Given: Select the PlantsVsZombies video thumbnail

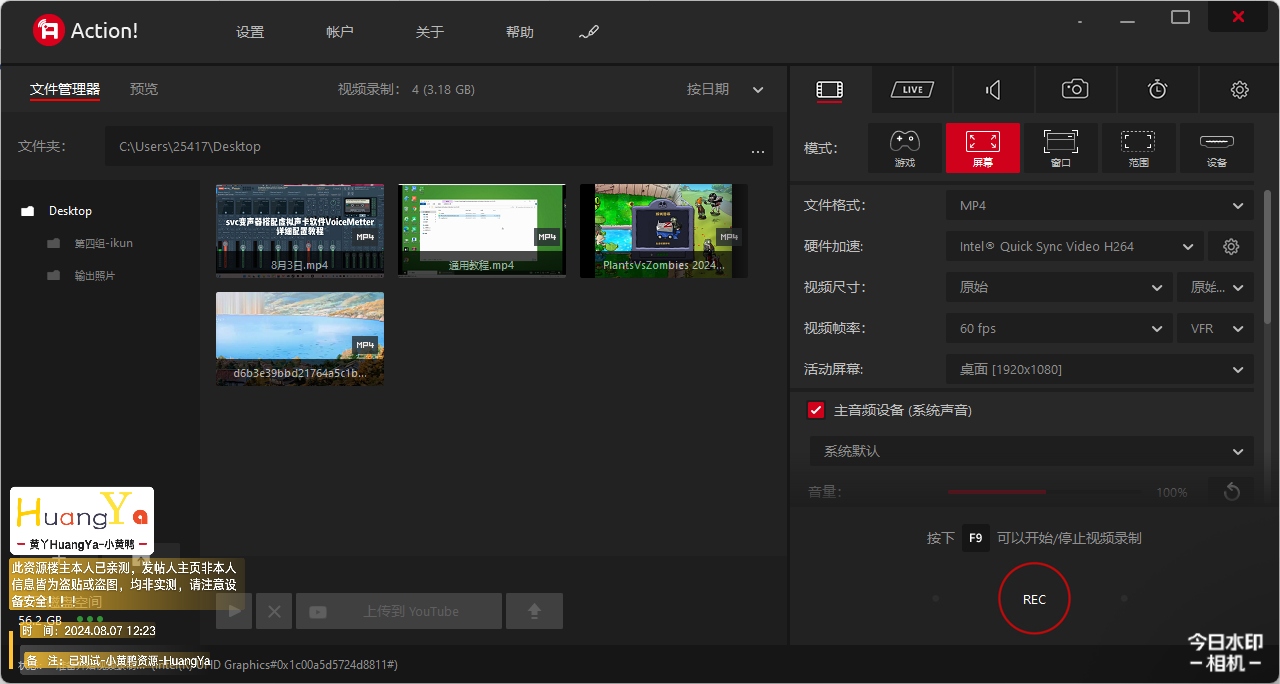Looking at the screenshot, I should tap(663, 230).
